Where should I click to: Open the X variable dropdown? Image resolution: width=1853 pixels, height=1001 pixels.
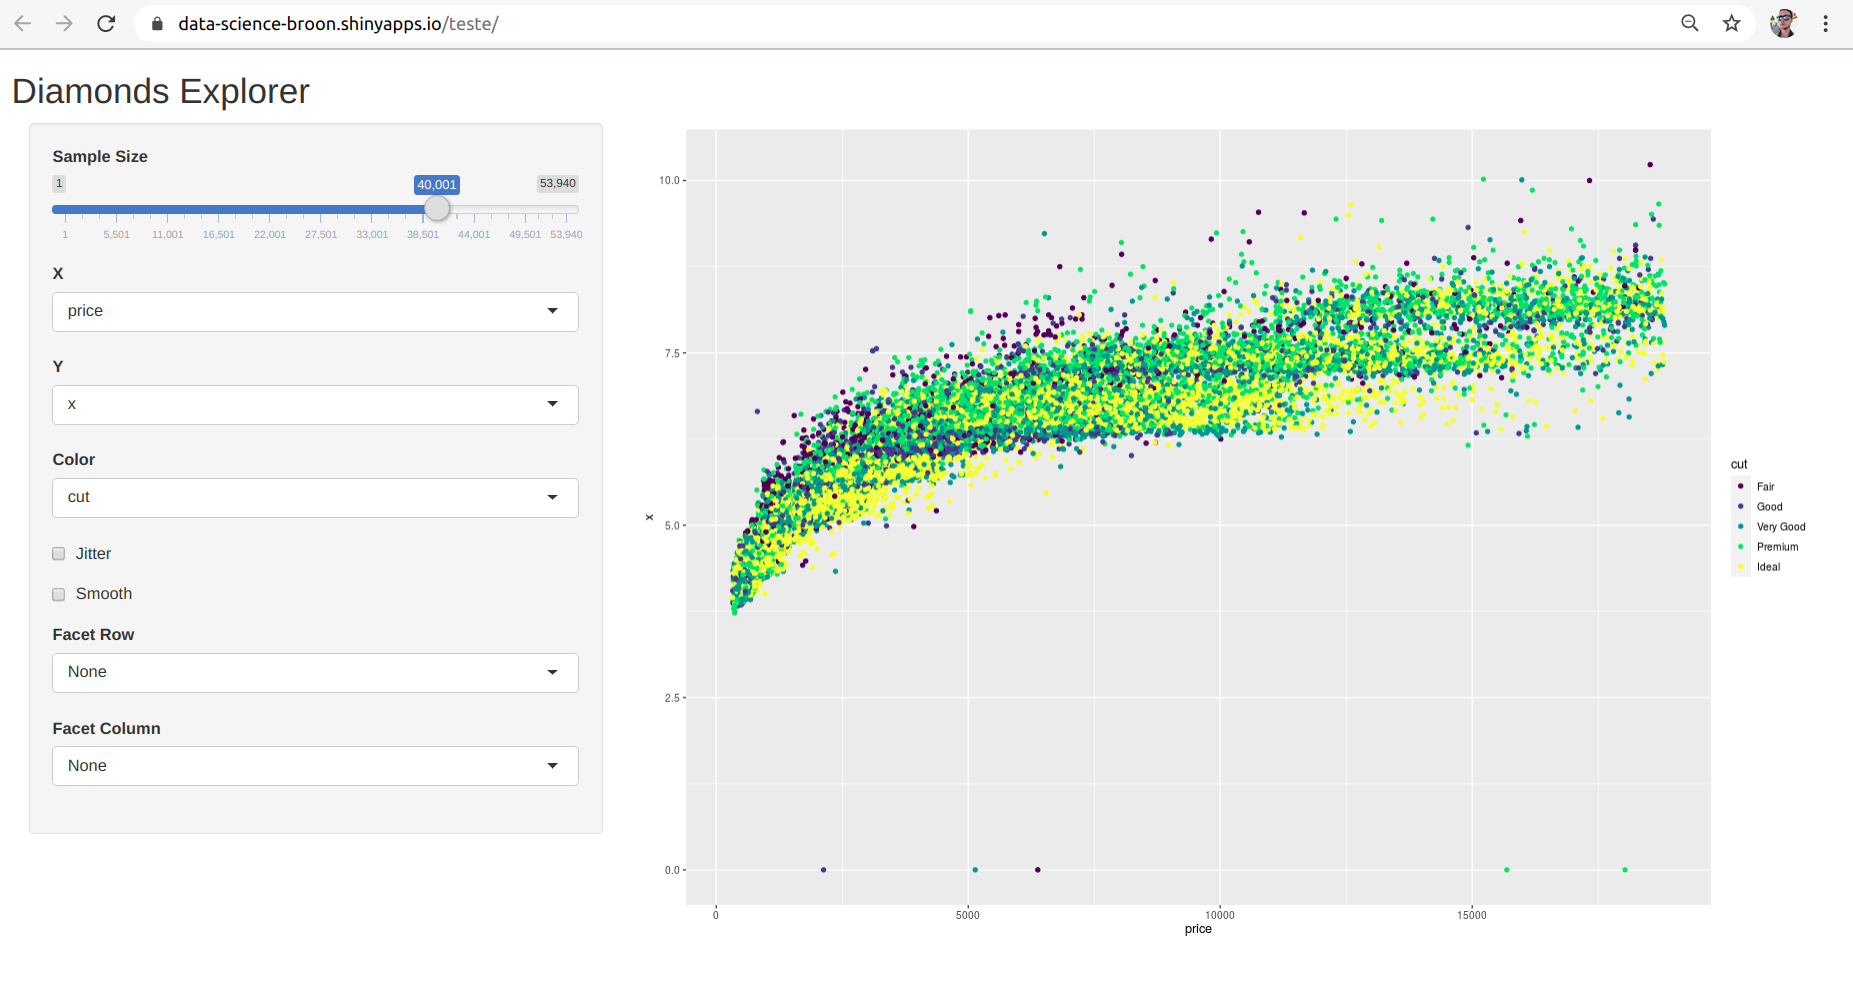(x=315, y=311)
